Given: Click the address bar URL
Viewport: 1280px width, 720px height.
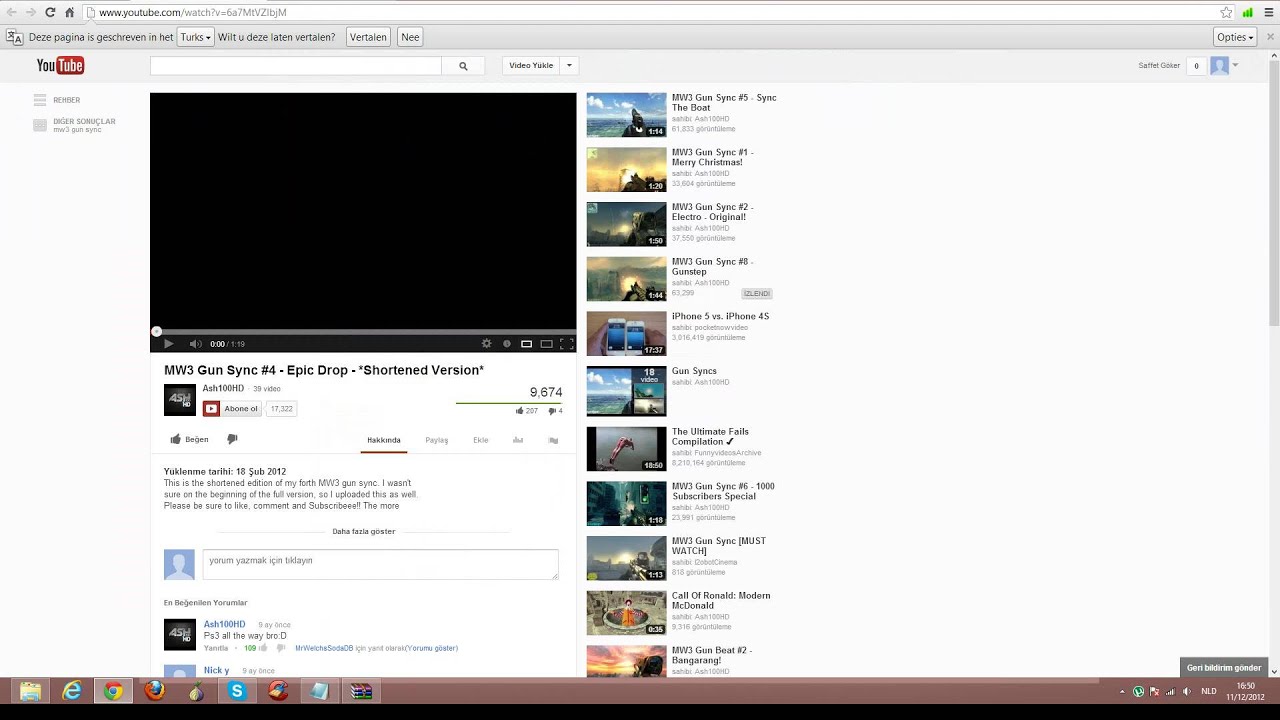Looking at the screenshot, I should 193,12.
